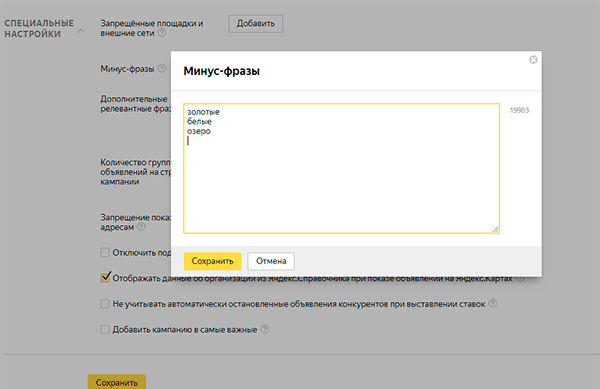Viewport: 600px width, 389px height.
Task: Open help icon next to Запрещённые площадки
Action: click(x=162, y=33)
